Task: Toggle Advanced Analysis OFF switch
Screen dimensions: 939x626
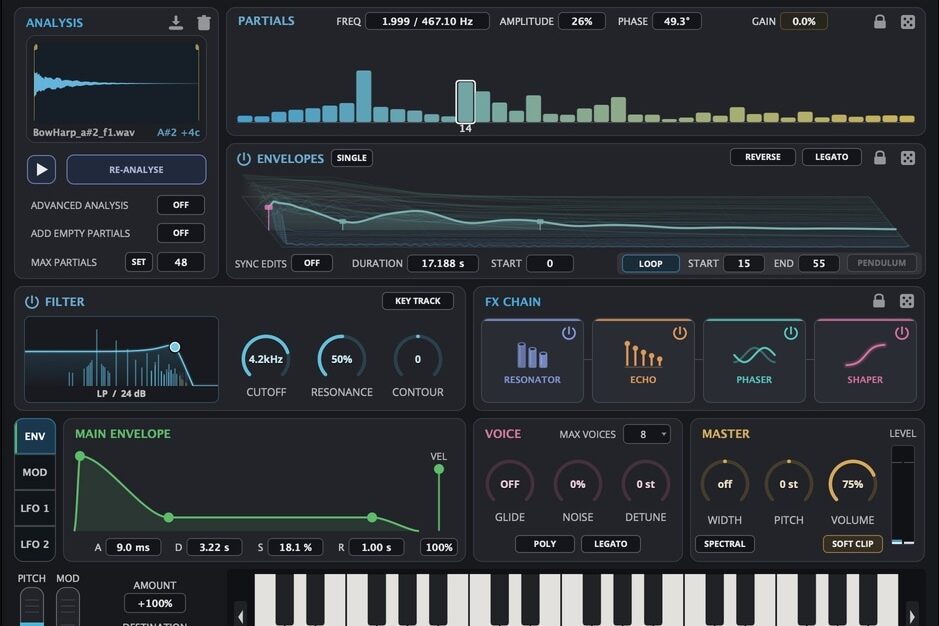Action: pyautogui.click(x=181, y=205)
